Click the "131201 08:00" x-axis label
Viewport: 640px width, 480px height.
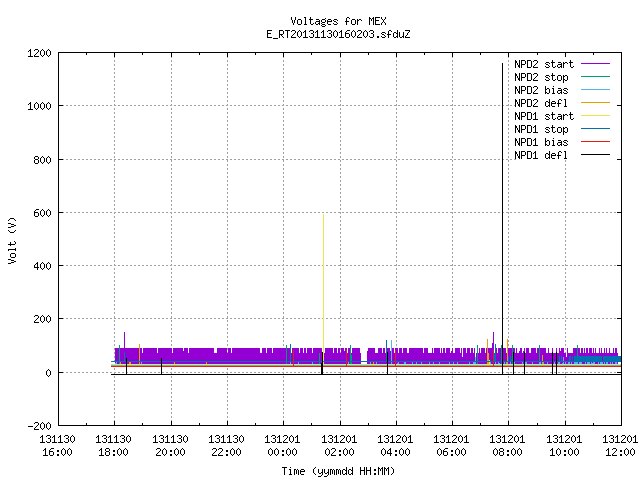point(507,446)
